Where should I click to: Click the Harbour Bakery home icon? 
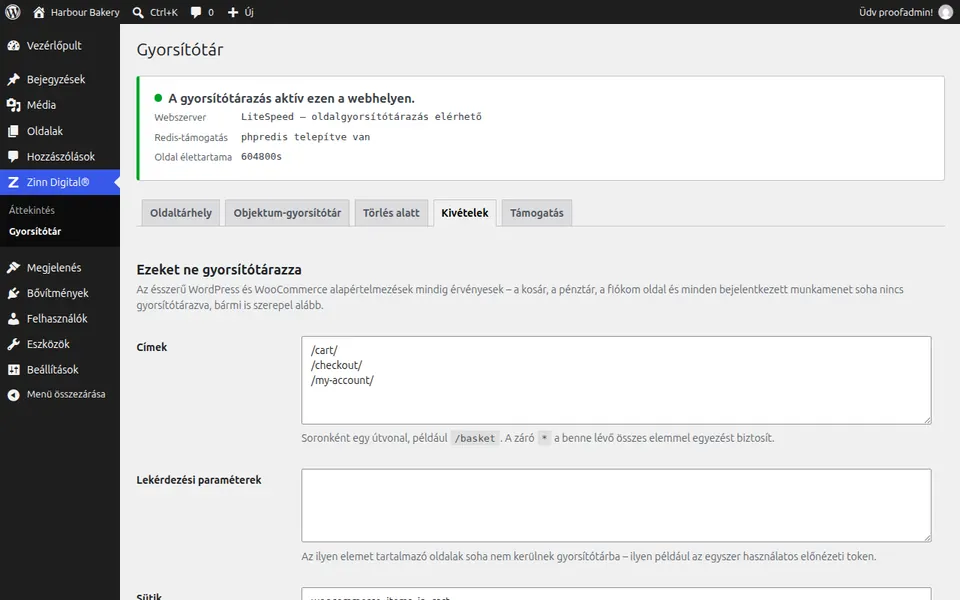pyautogui.click(x=39, y=12)
